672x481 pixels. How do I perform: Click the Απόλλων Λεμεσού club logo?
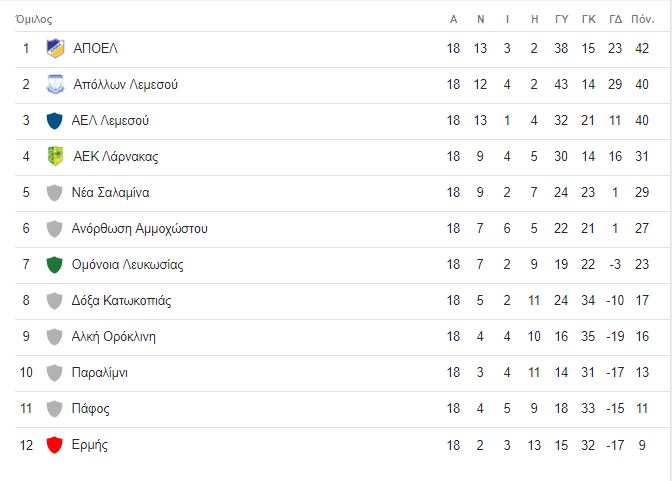(x=55, y=84)
